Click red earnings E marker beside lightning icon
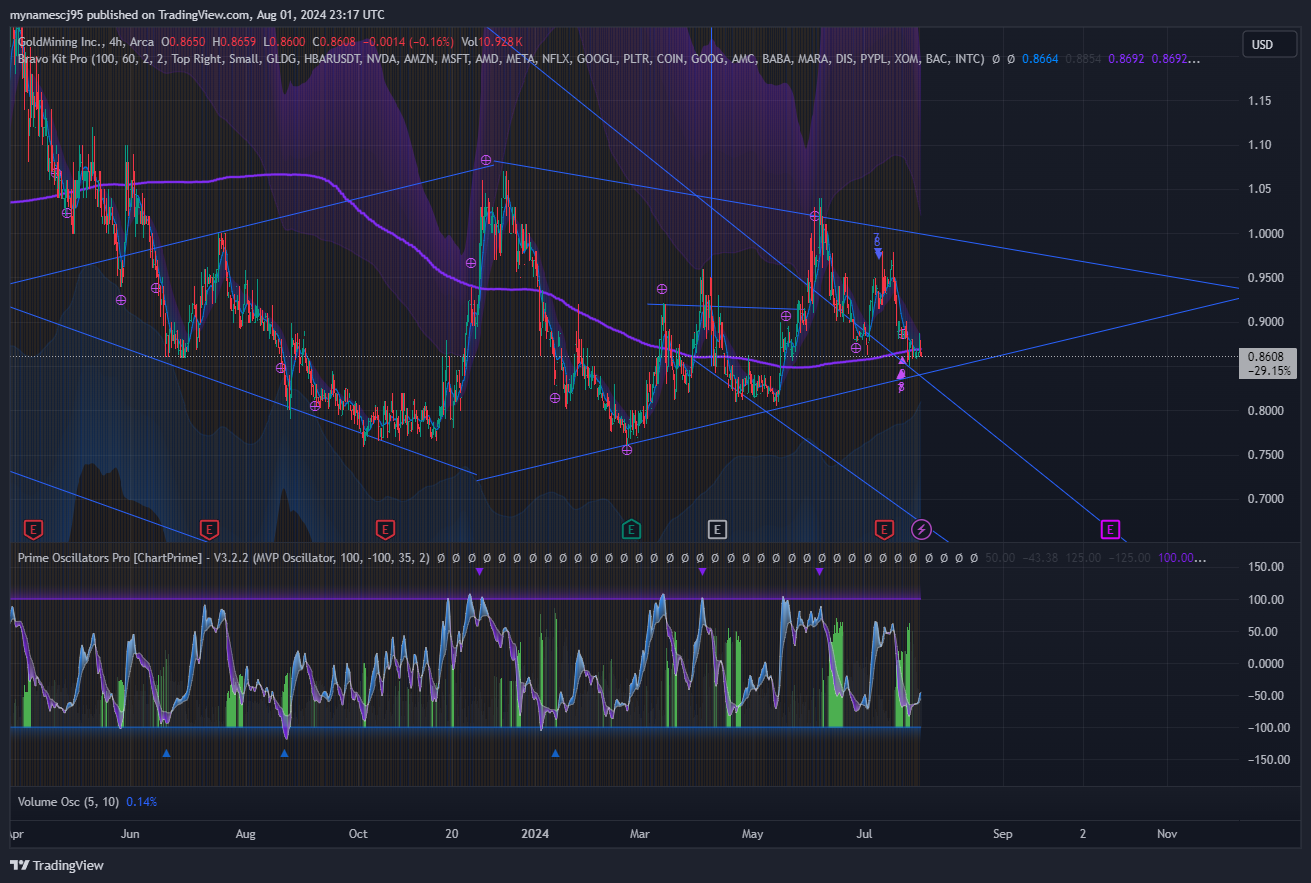 [884, 528]
